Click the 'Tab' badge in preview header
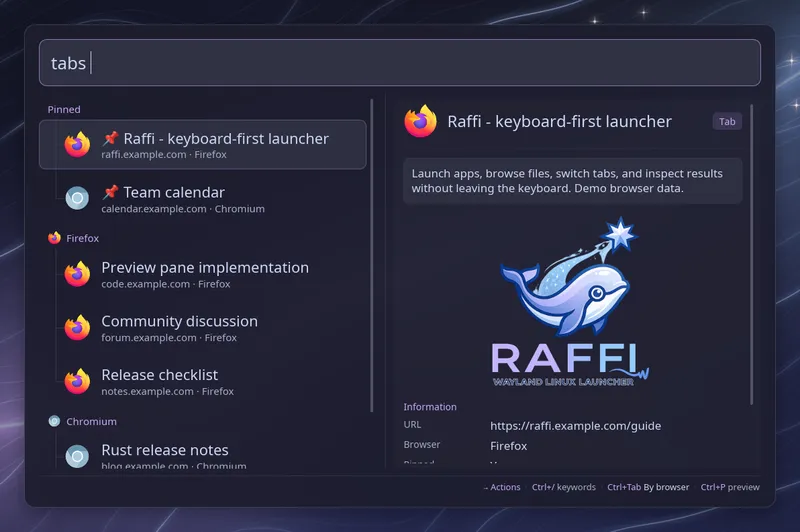 pos(727,121)
